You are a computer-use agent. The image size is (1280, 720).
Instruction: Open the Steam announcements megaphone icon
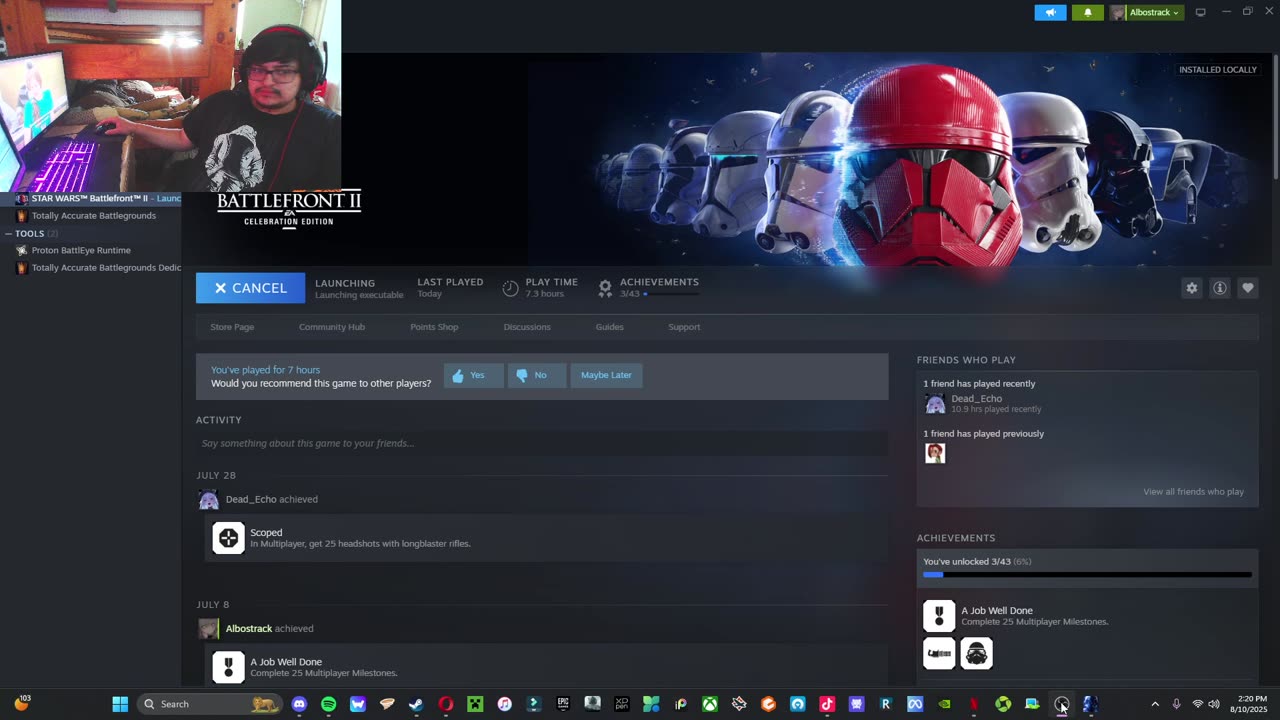point(1050,12)
